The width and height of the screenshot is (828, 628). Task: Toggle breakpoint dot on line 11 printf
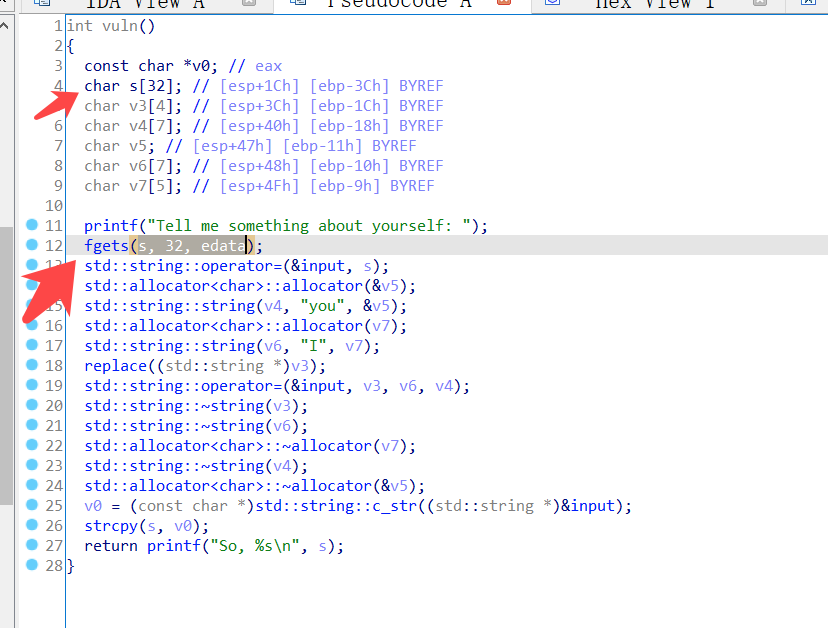tap(32, 225)
